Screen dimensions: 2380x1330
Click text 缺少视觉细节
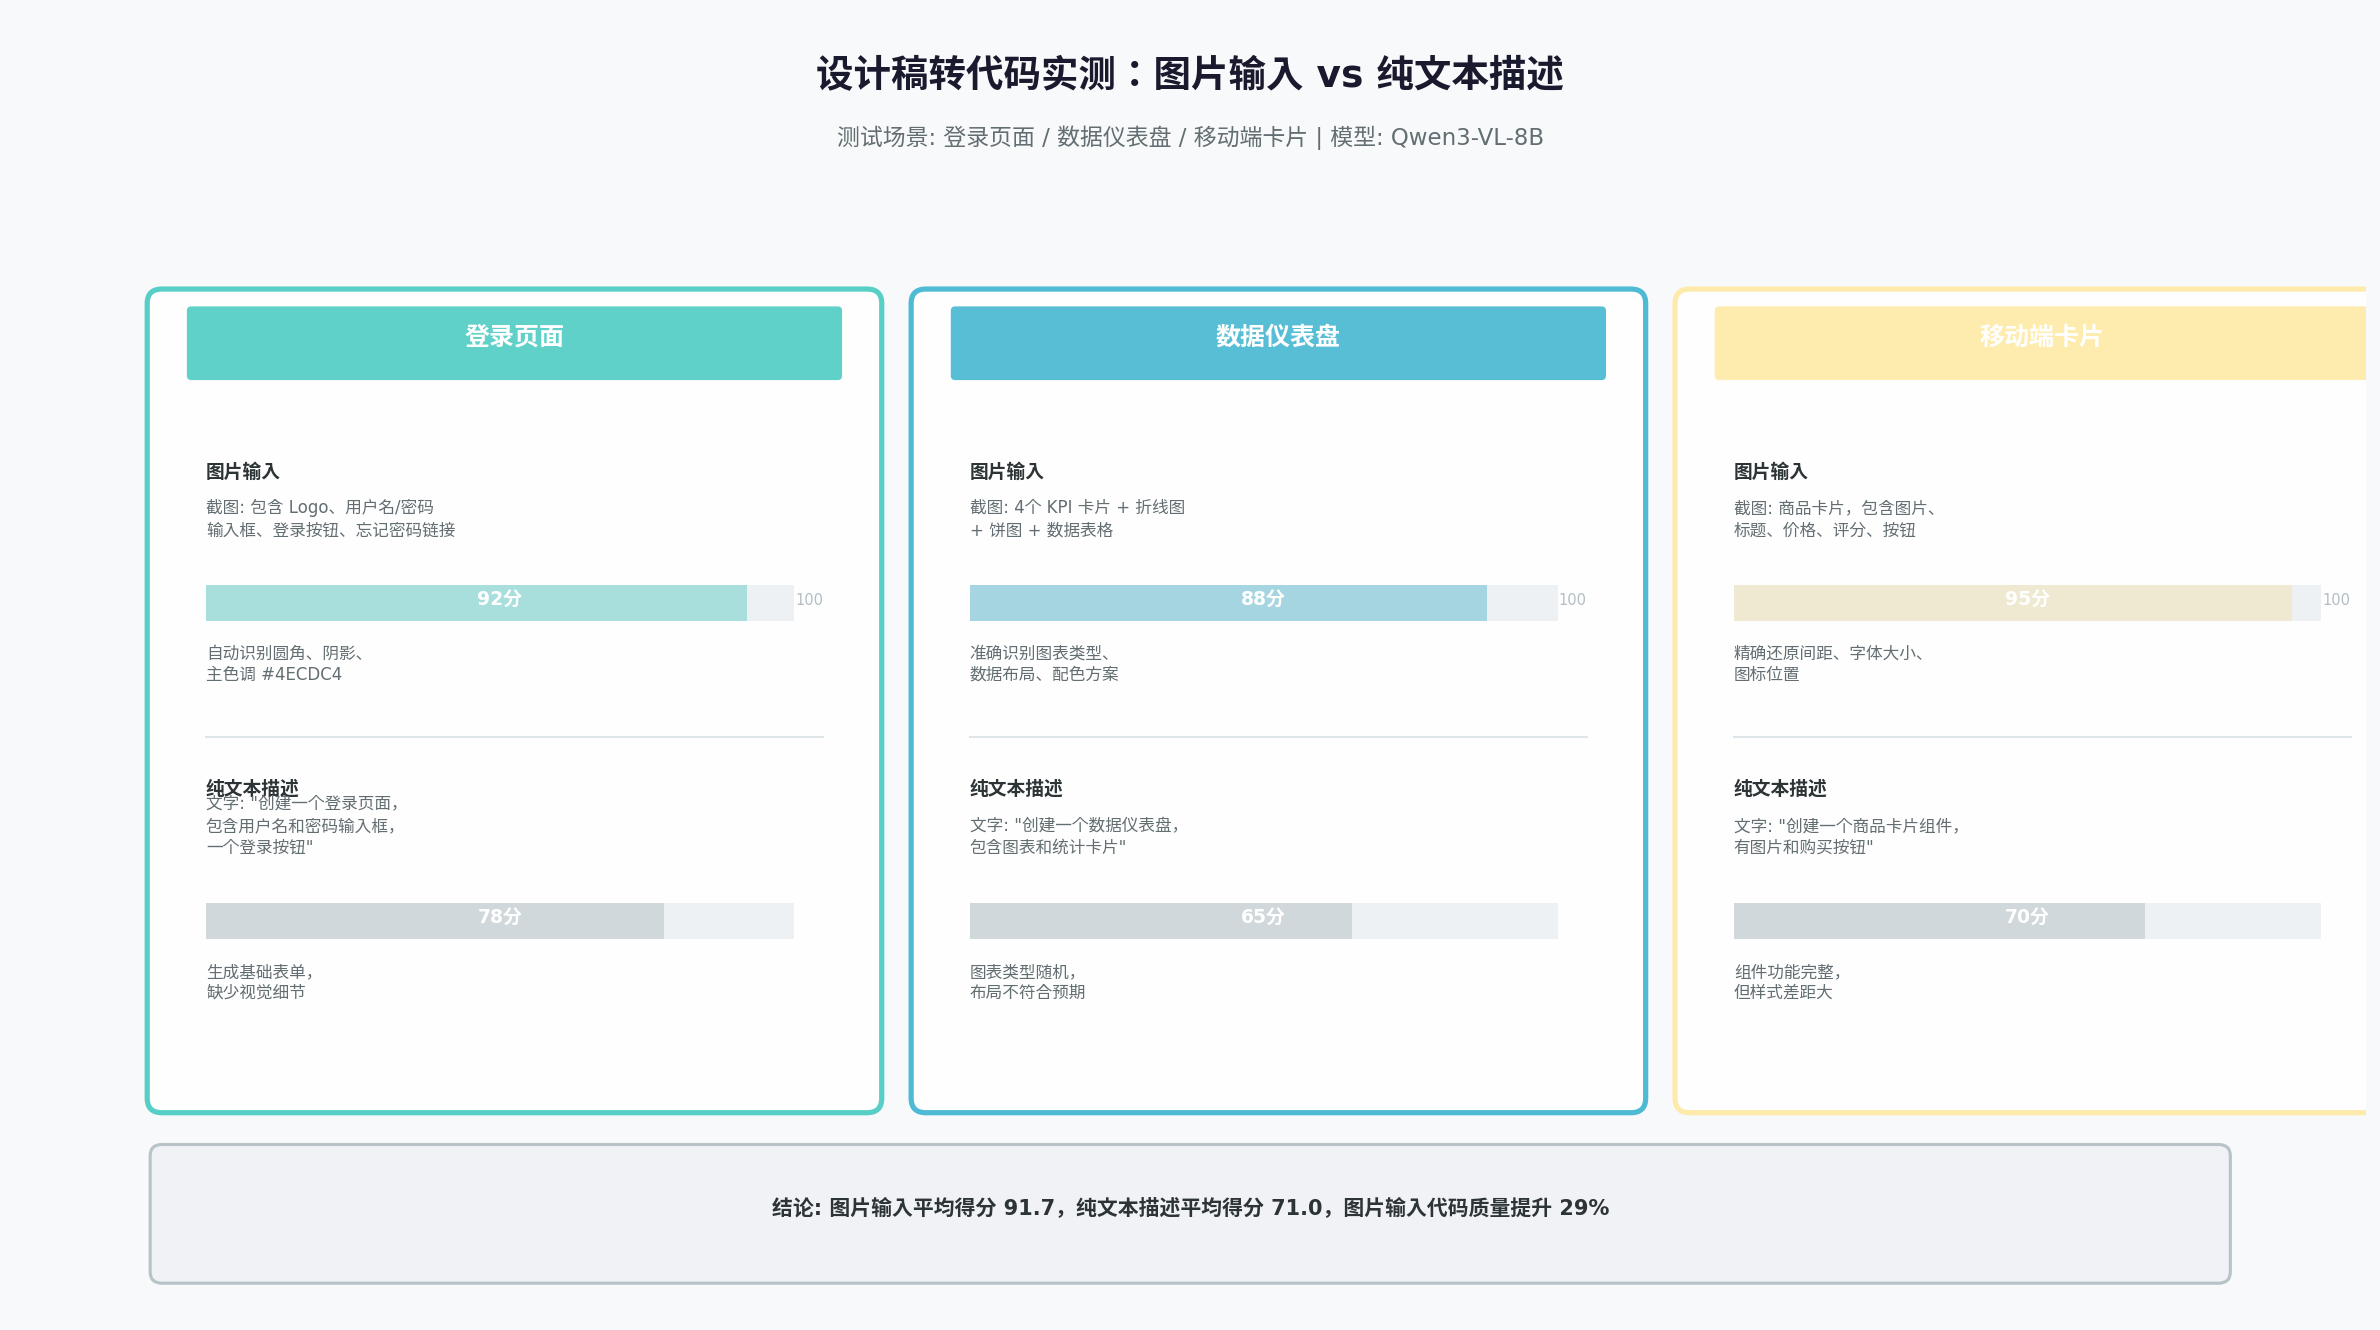(x=256, y=992)
